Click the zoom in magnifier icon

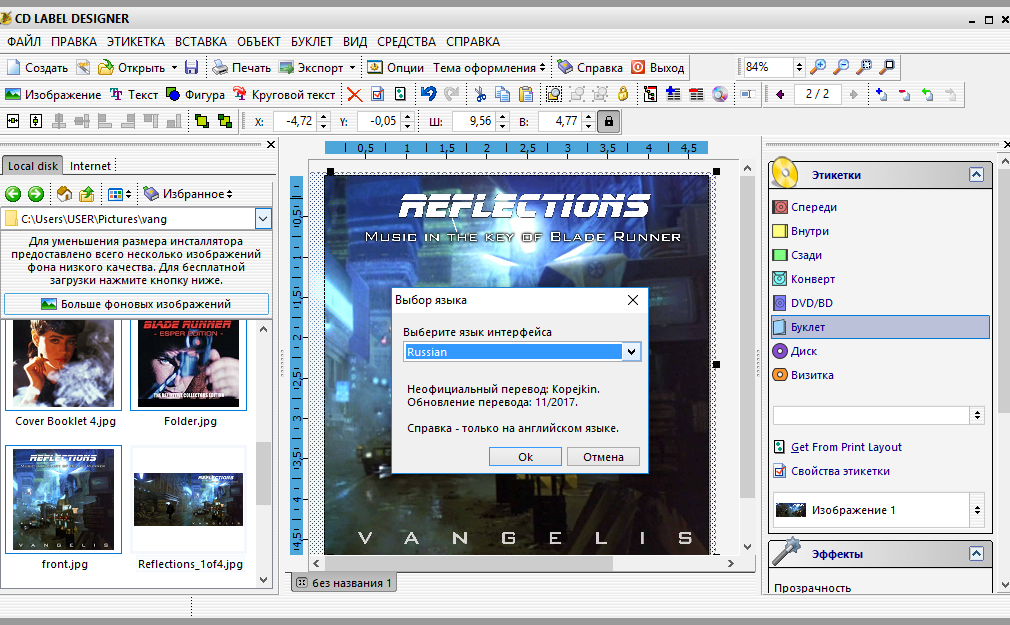[x=818, y=66]
